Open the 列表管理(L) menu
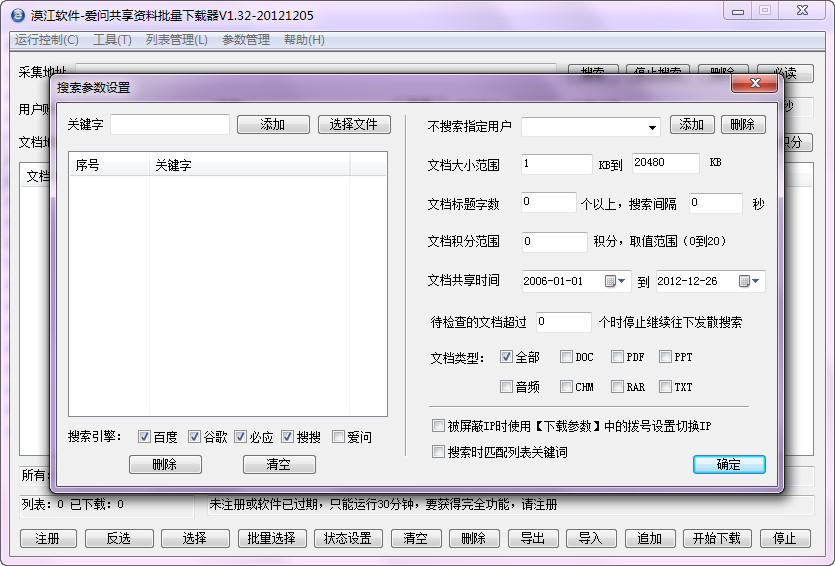This screenshot has height=566, width=835. click(x=177, y=40)
